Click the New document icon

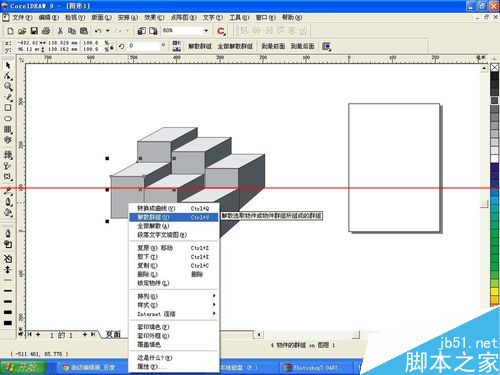(10, 31)
